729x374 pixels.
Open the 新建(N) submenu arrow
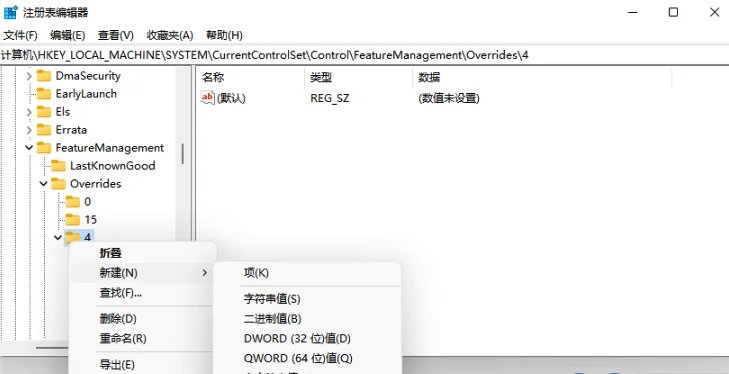pos(205,273)
